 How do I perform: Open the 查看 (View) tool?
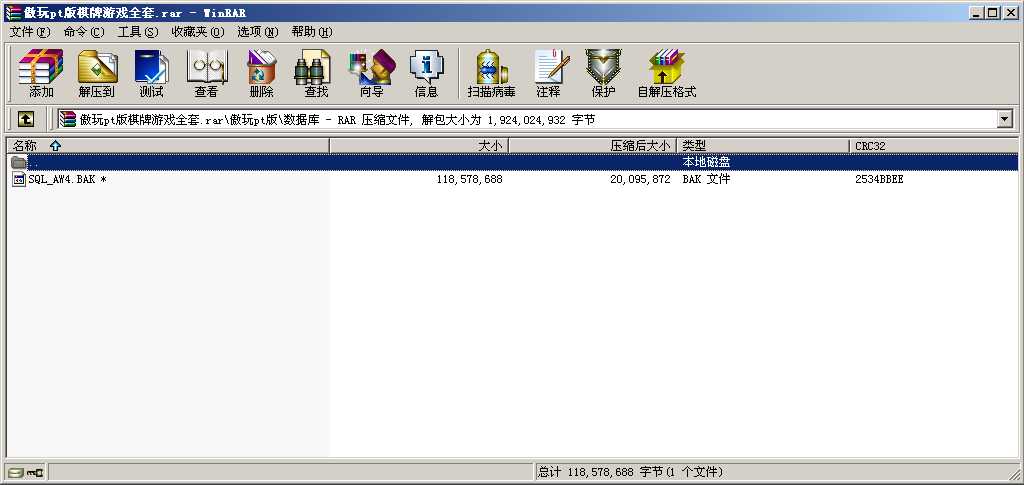point(206,73)
